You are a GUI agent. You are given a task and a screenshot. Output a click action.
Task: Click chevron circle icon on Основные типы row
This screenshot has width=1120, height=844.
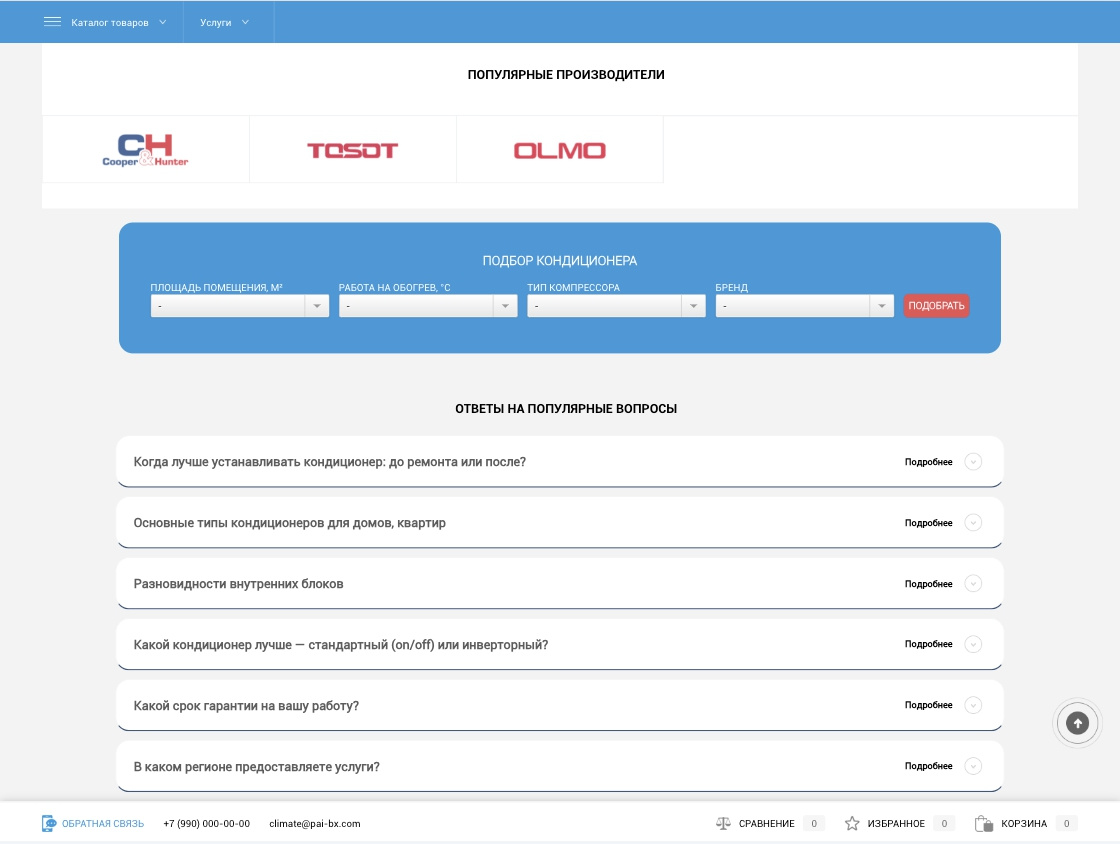pyautogui.click(x=973, y=523)
